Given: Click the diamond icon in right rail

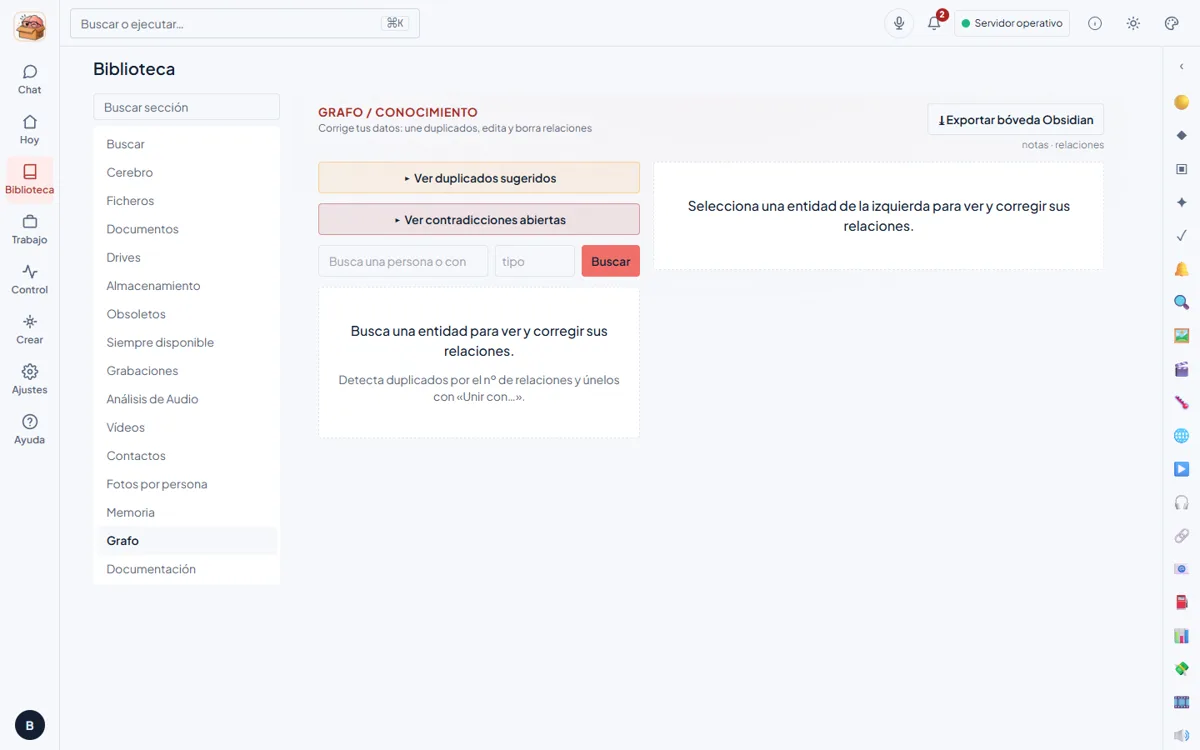Looking at the screenshot, I should tap(1182, 135).
